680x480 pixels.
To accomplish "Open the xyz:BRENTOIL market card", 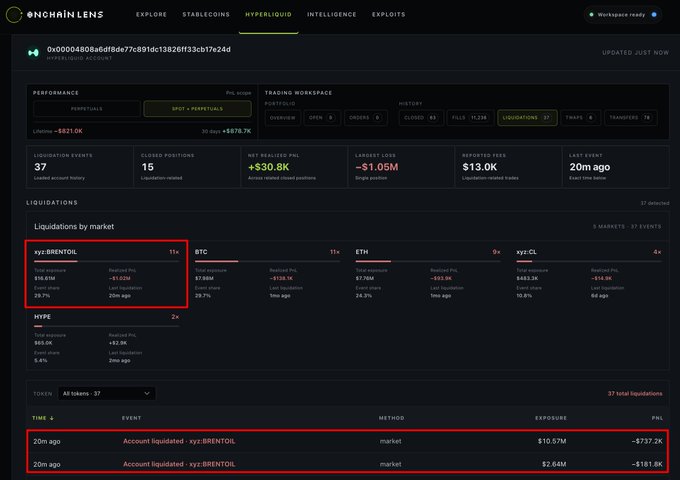I will pos(107,274).
